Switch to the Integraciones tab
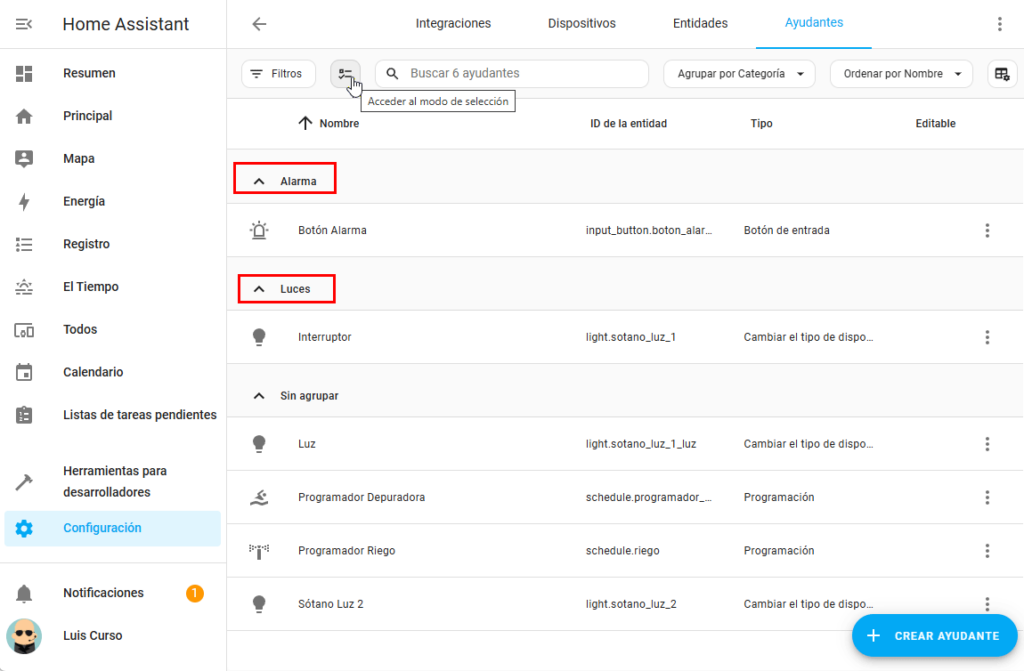 [453, 24]
